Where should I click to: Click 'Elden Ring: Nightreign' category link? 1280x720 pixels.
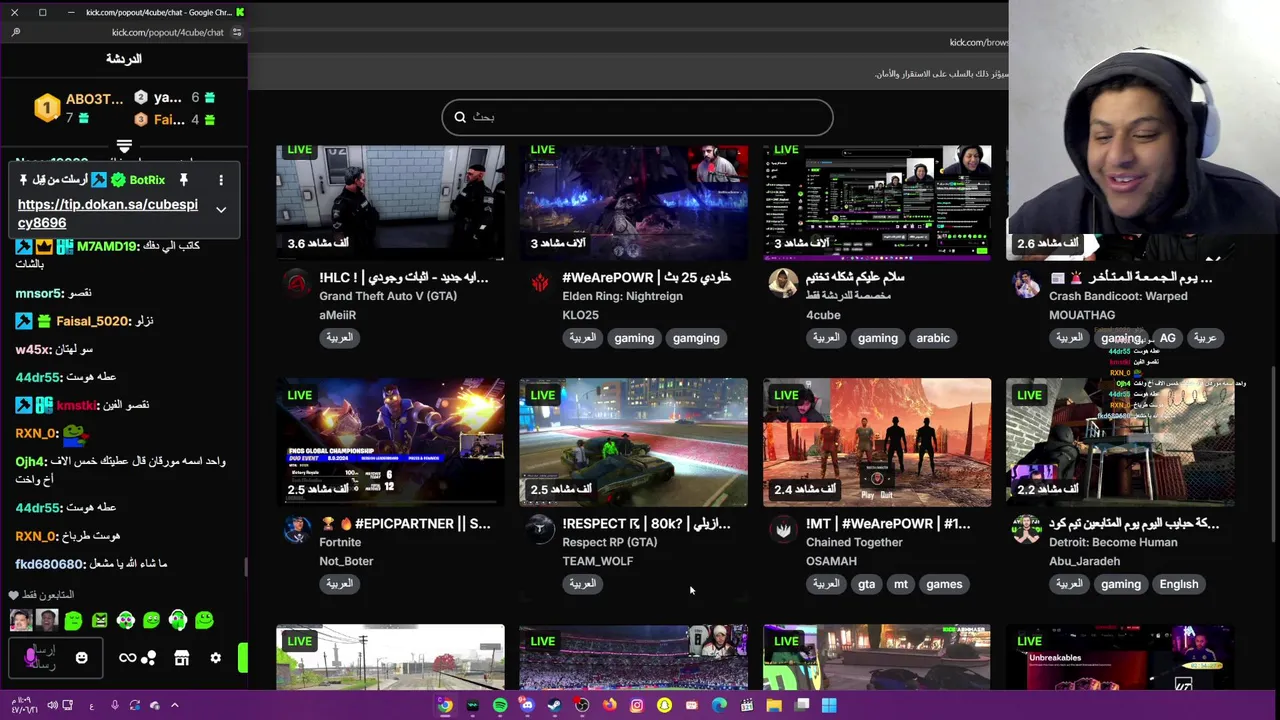(x=622, y=296)
